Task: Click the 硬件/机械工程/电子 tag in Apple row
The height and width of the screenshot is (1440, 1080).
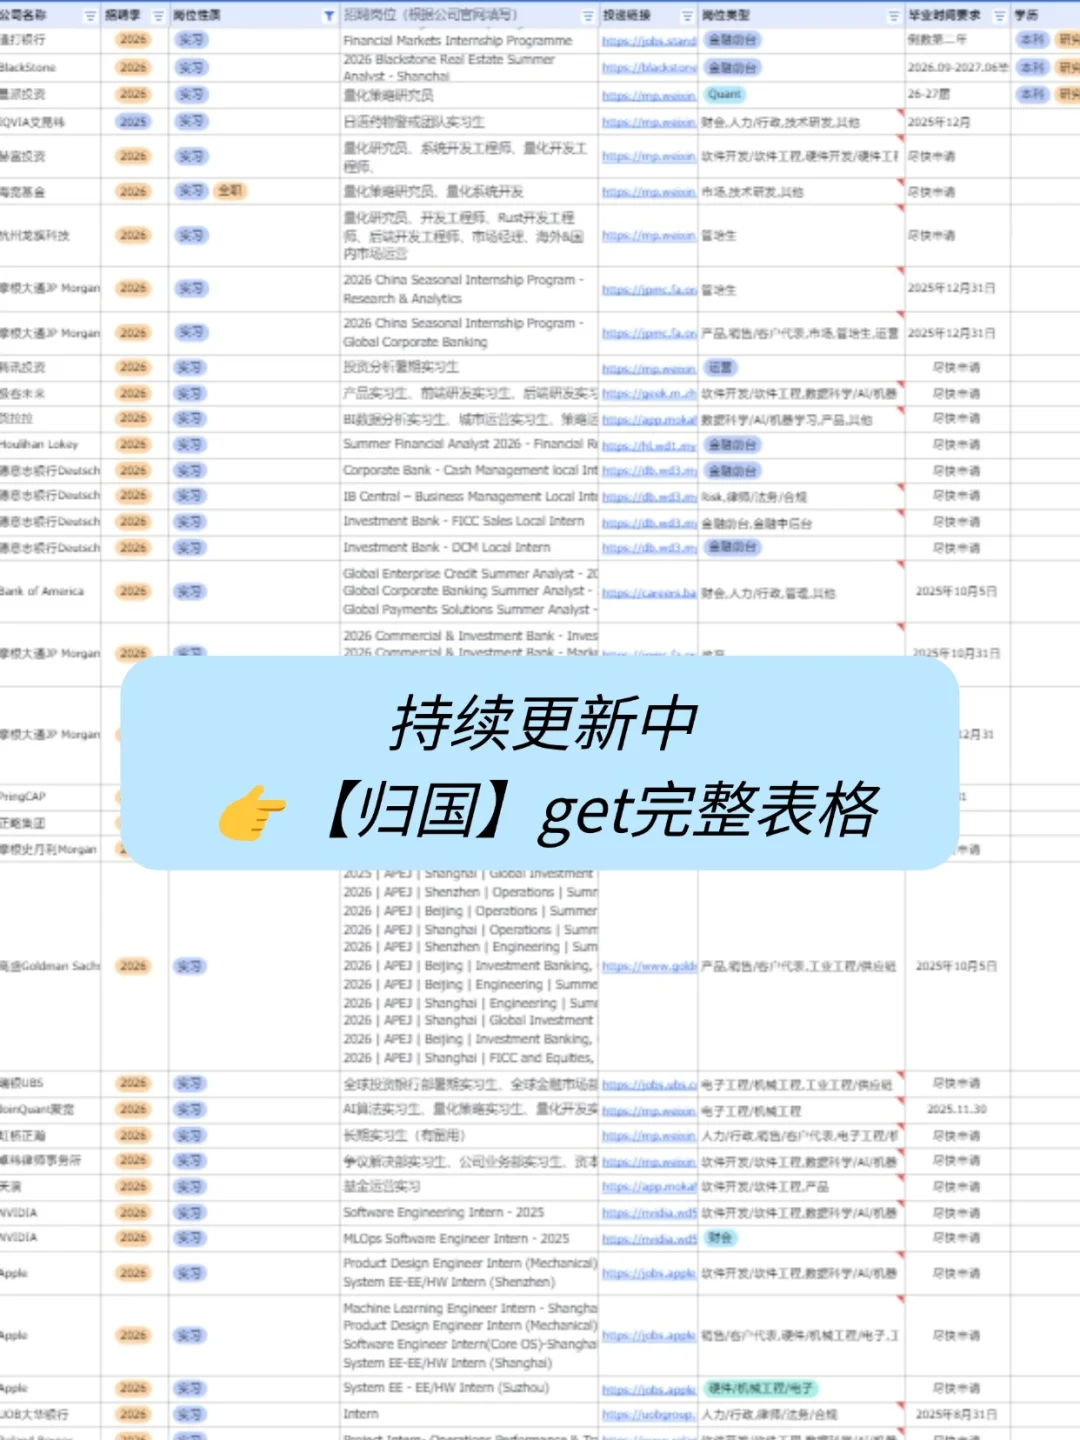Action: (x=760, y=1388)
